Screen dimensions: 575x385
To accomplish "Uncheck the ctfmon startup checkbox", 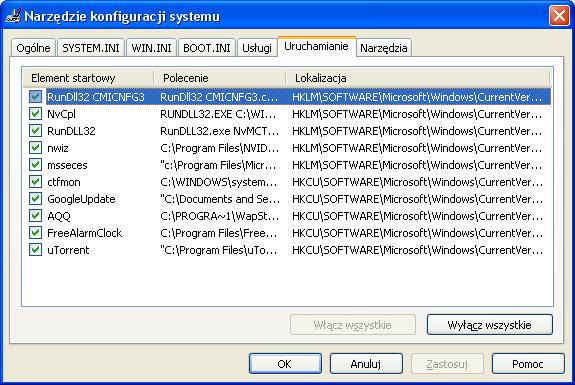I will tap(35, 182).
